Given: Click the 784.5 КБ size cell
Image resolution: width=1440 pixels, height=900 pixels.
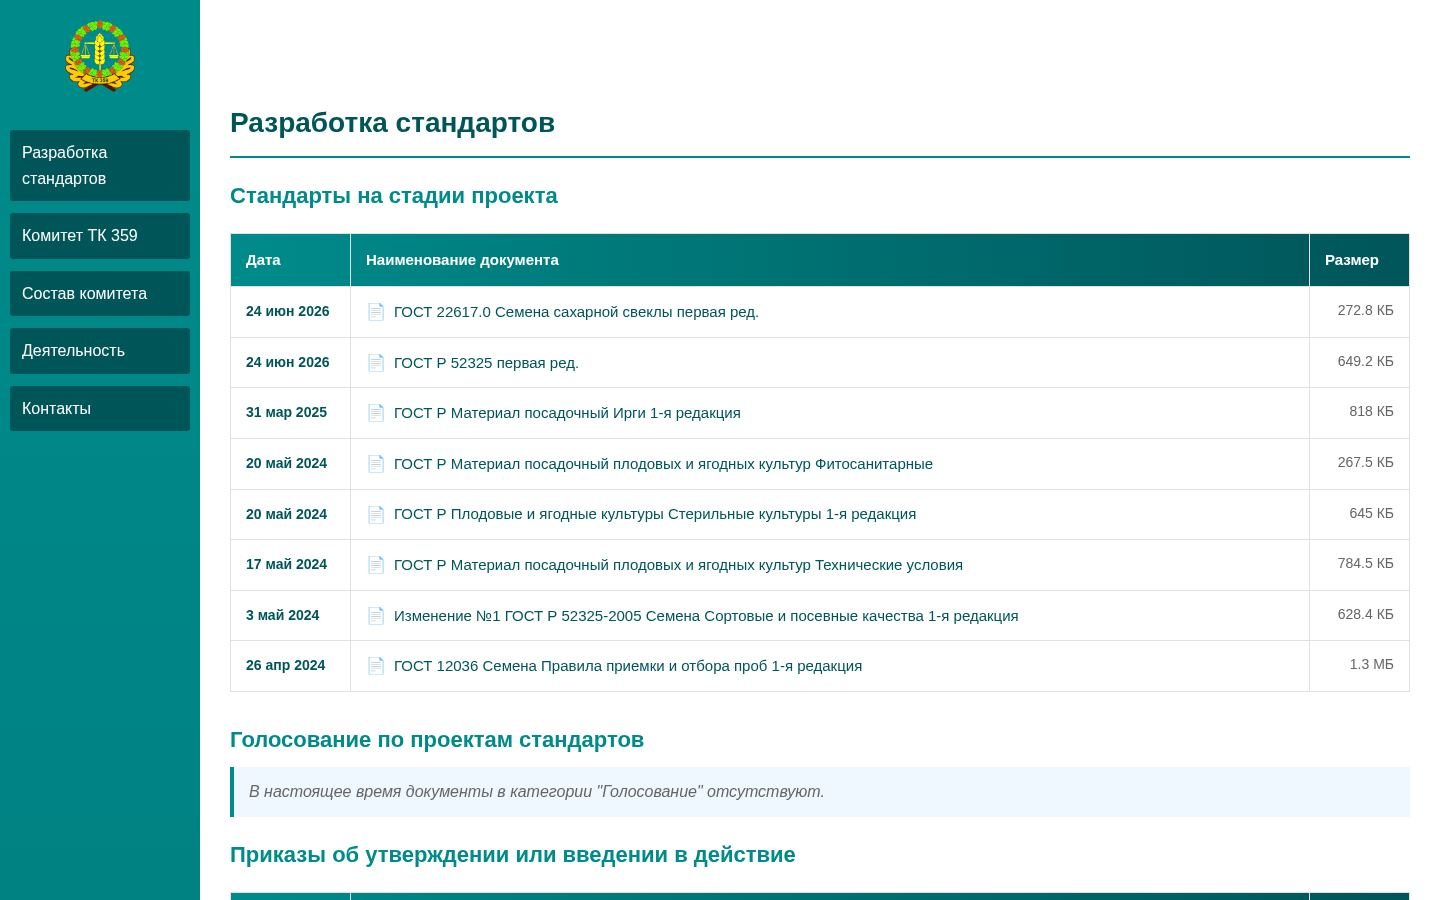Looking at the screenshot, I should coord(1359,564).
